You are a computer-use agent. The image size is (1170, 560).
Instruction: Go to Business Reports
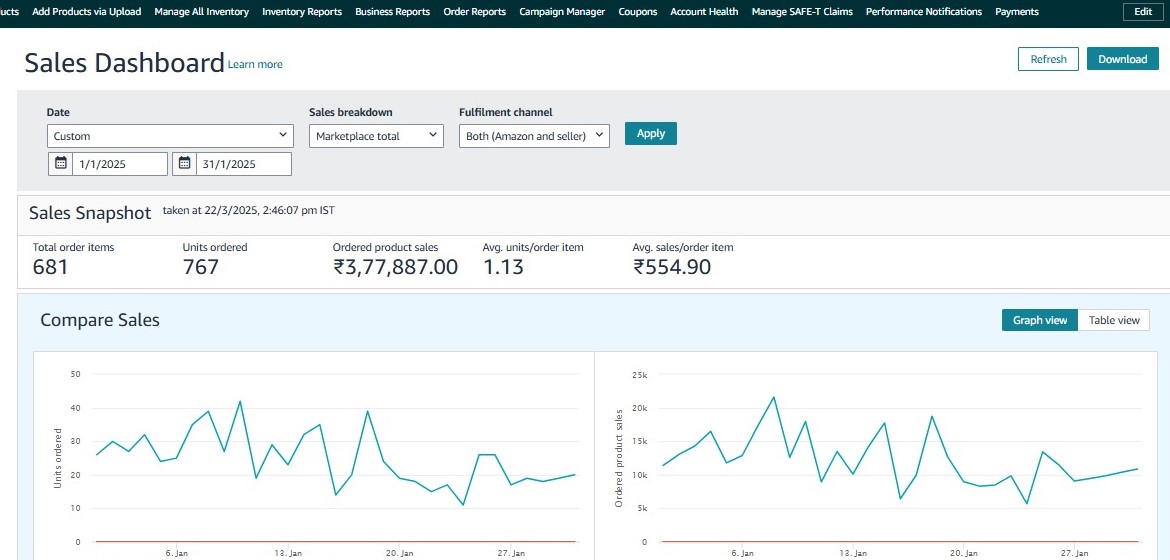[392, 12]
